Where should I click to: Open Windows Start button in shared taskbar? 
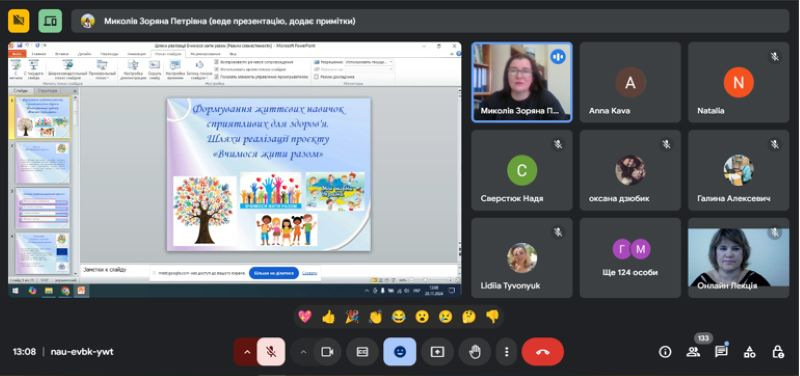(15, 290)
